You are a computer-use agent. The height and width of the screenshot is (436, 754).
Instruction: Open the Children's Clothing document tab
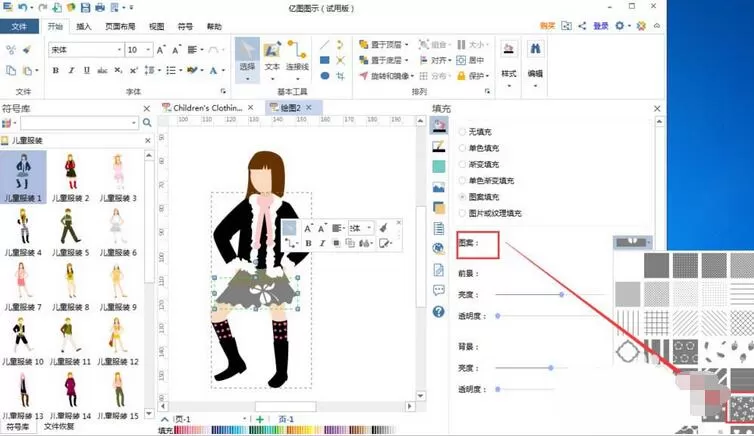[207, 108]
